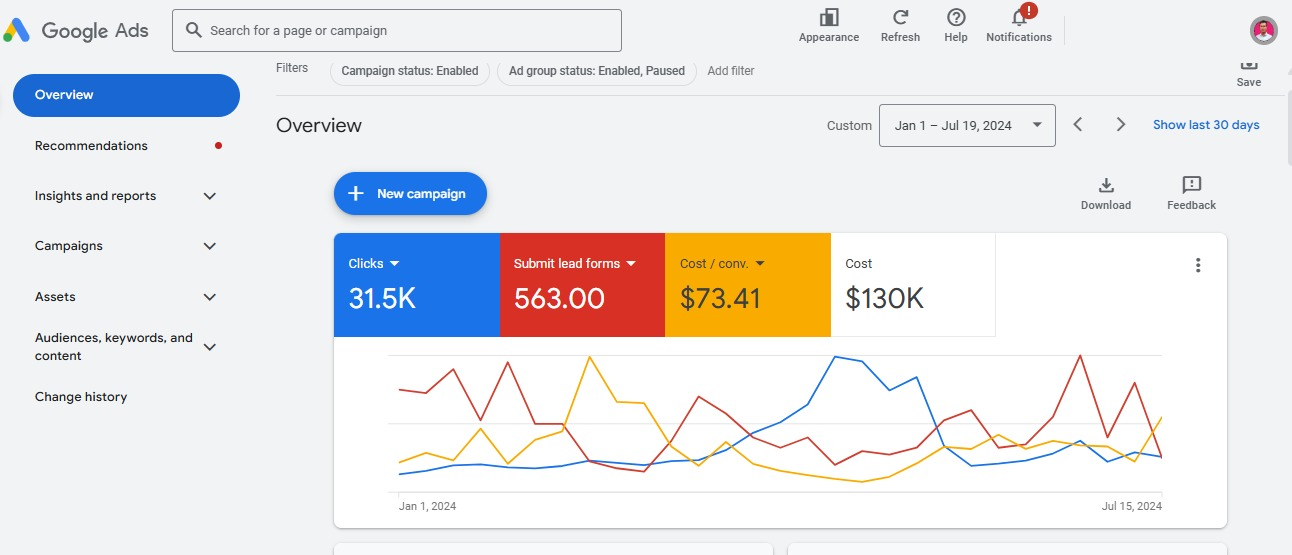Download the overview report
Image resolution: width=1292 pixels, height=555 pixels.
(1105, 186)
